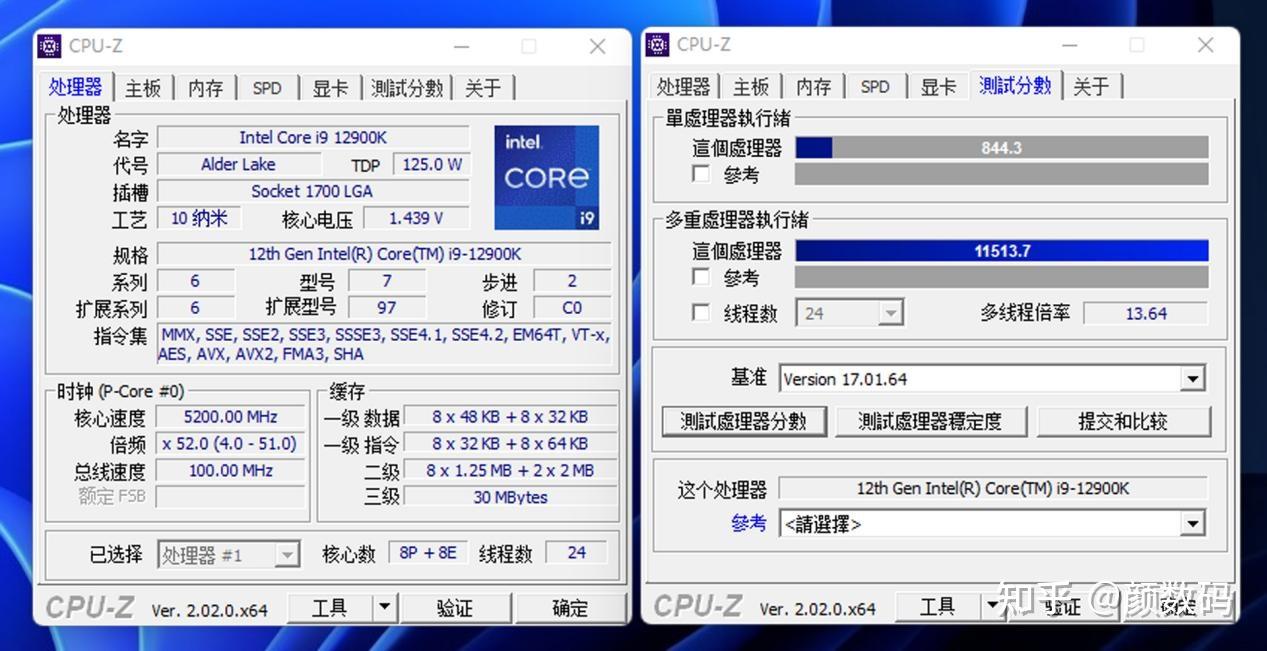Image resolution: width=1267 pixels, height=651 pixels.
Task: Switch to the 主板 tab in left window
Action: 142,87
